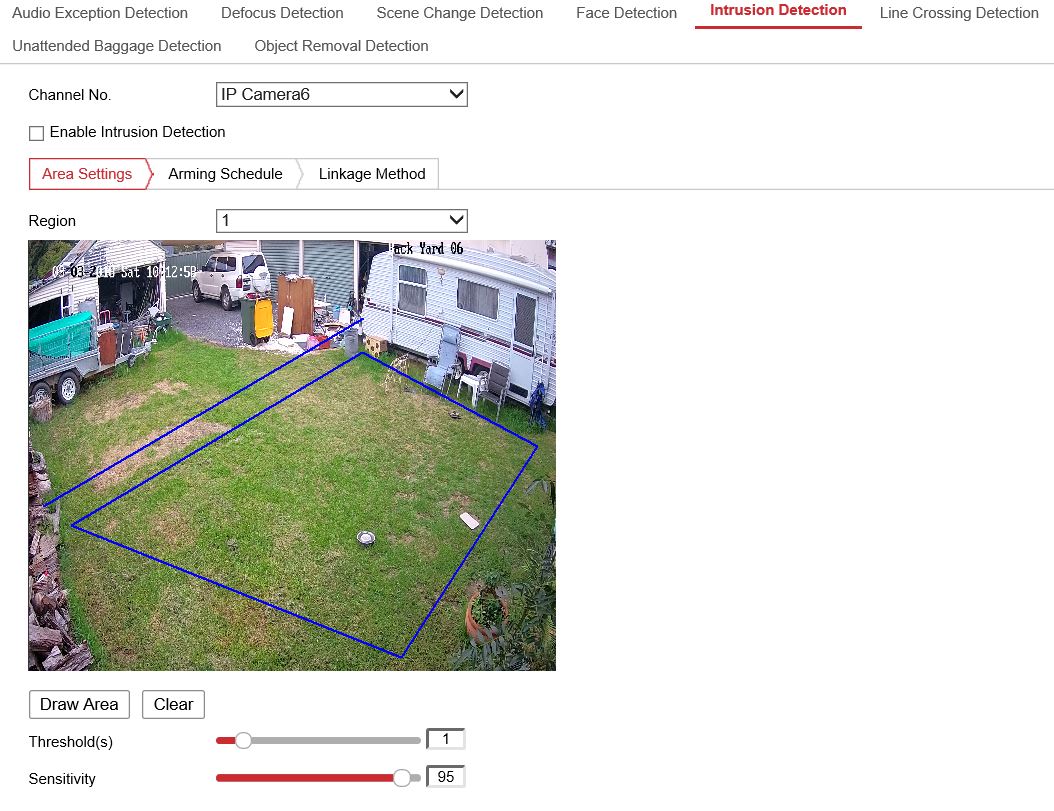Click the Sensitivity value field showing 95
Image resolution: width=1054 pixels, height=811 pixels.
[x=446, y=777]
